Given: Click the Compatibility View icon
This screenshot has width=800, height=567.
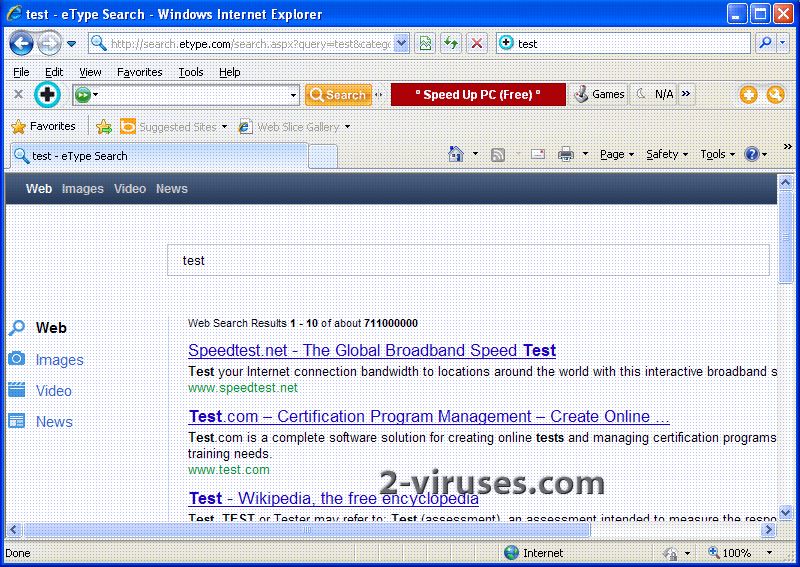Looking at the screenshot, I should coord(425,44).
